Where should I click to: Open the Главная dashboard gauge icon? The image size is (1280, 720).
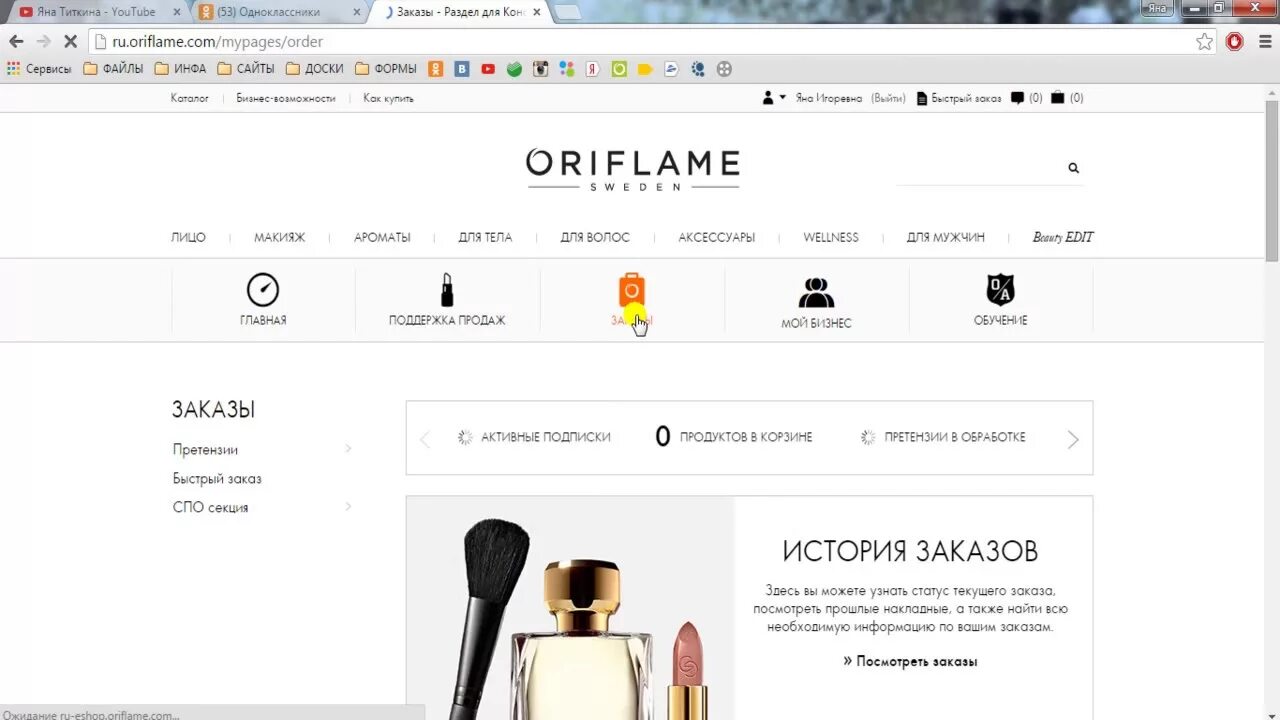(263, 290)
